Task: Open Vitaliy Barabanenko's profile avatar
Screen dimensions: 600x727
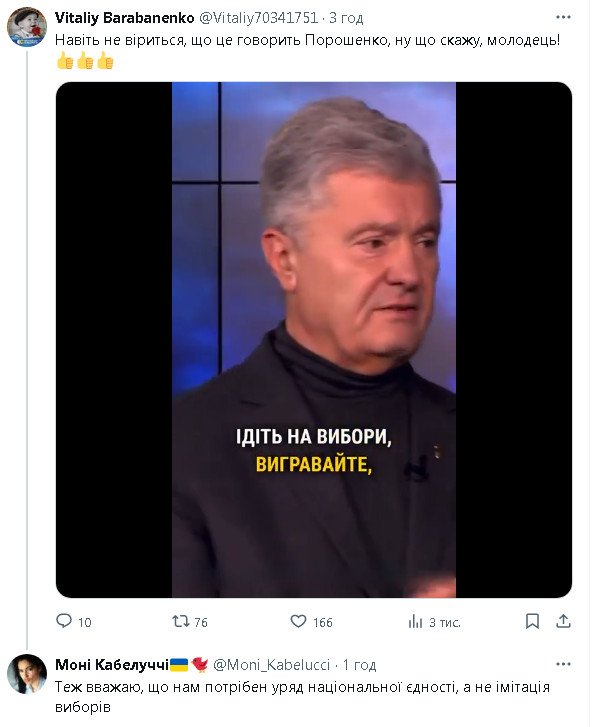Action: pos(27,27)
